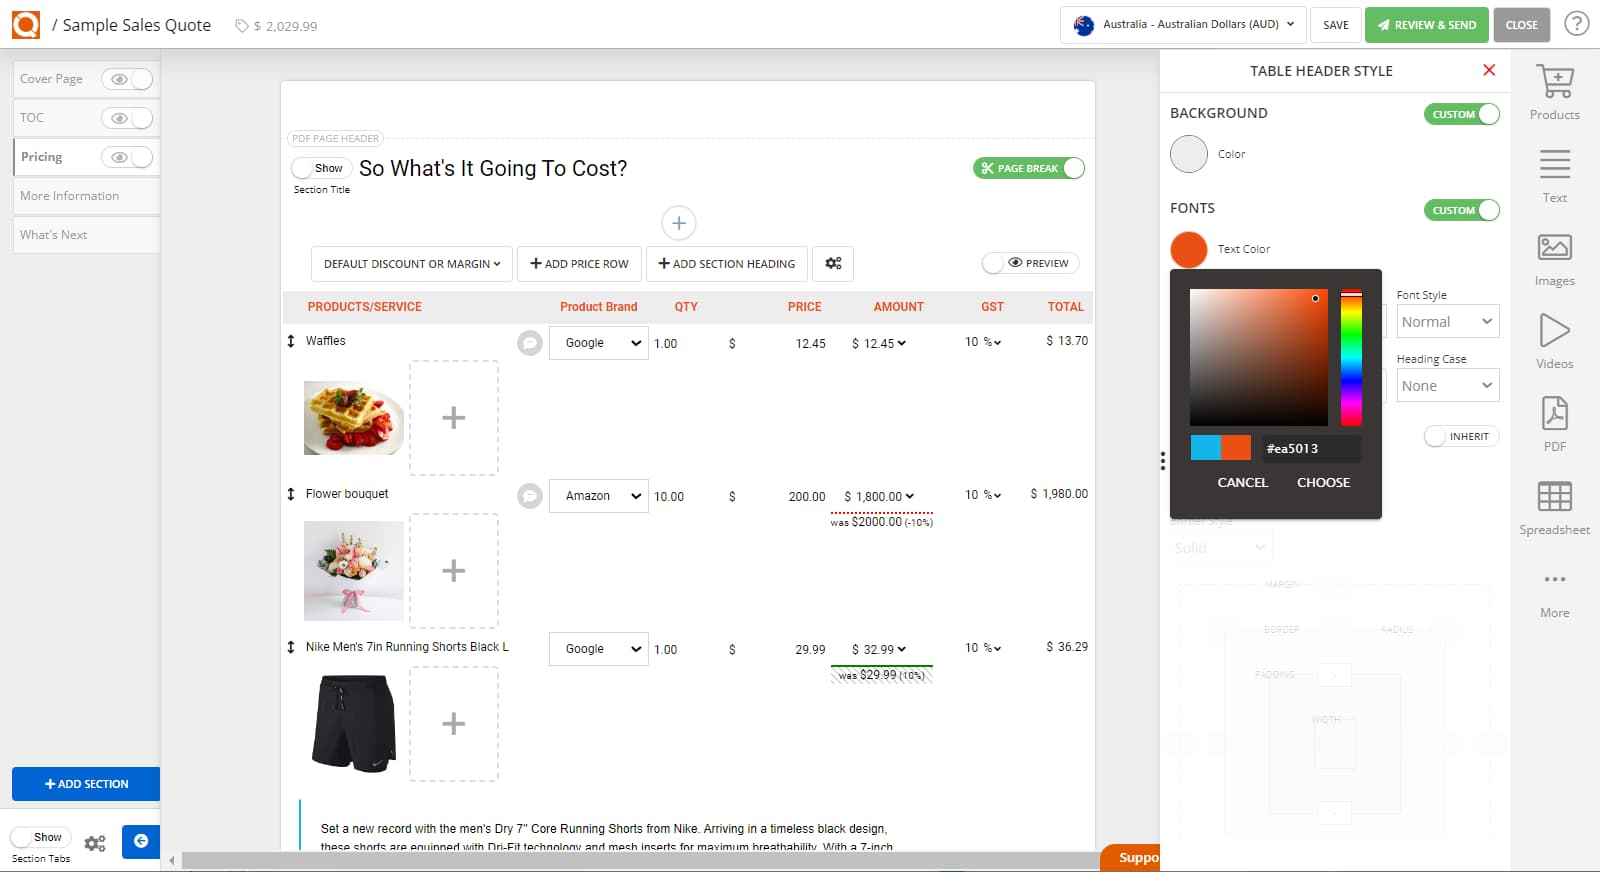This screenshot has height=872, width=1600.
Task: Select More Information section in sidebar
Action: coord(86,196)
